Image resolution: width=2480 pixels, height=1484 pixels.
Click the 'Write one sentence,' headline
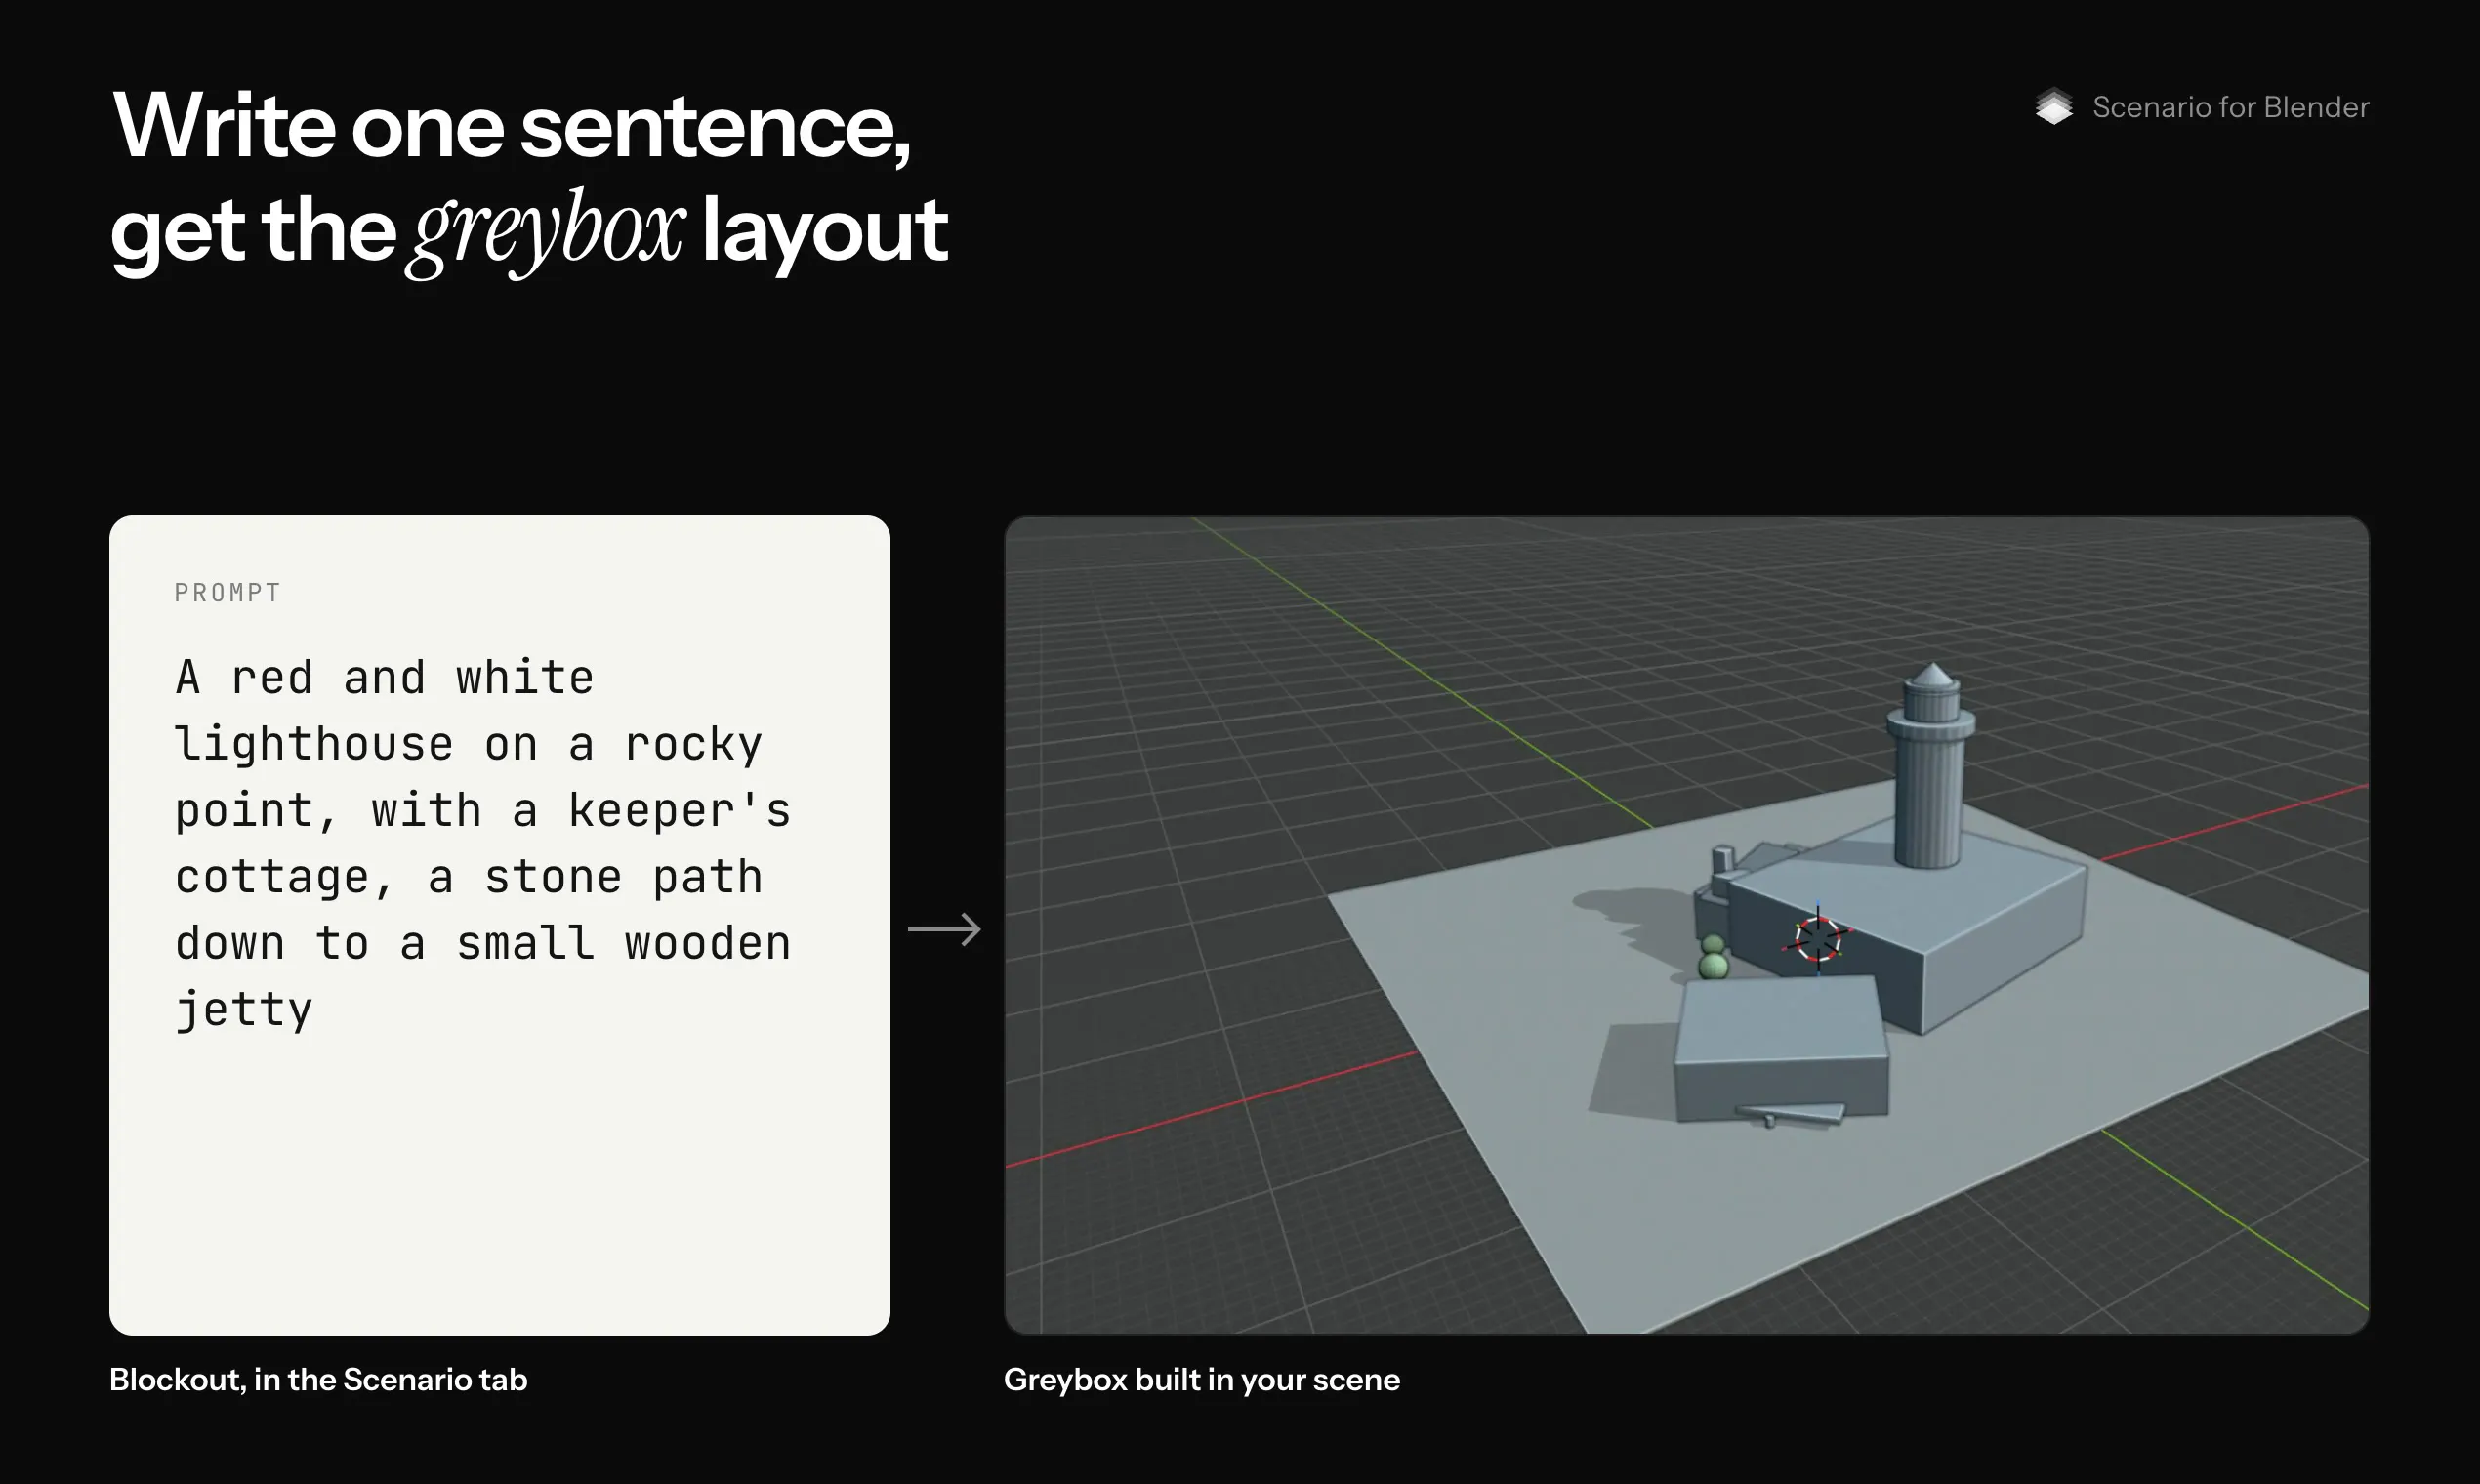pyautogui.click(x=511, y=126)
